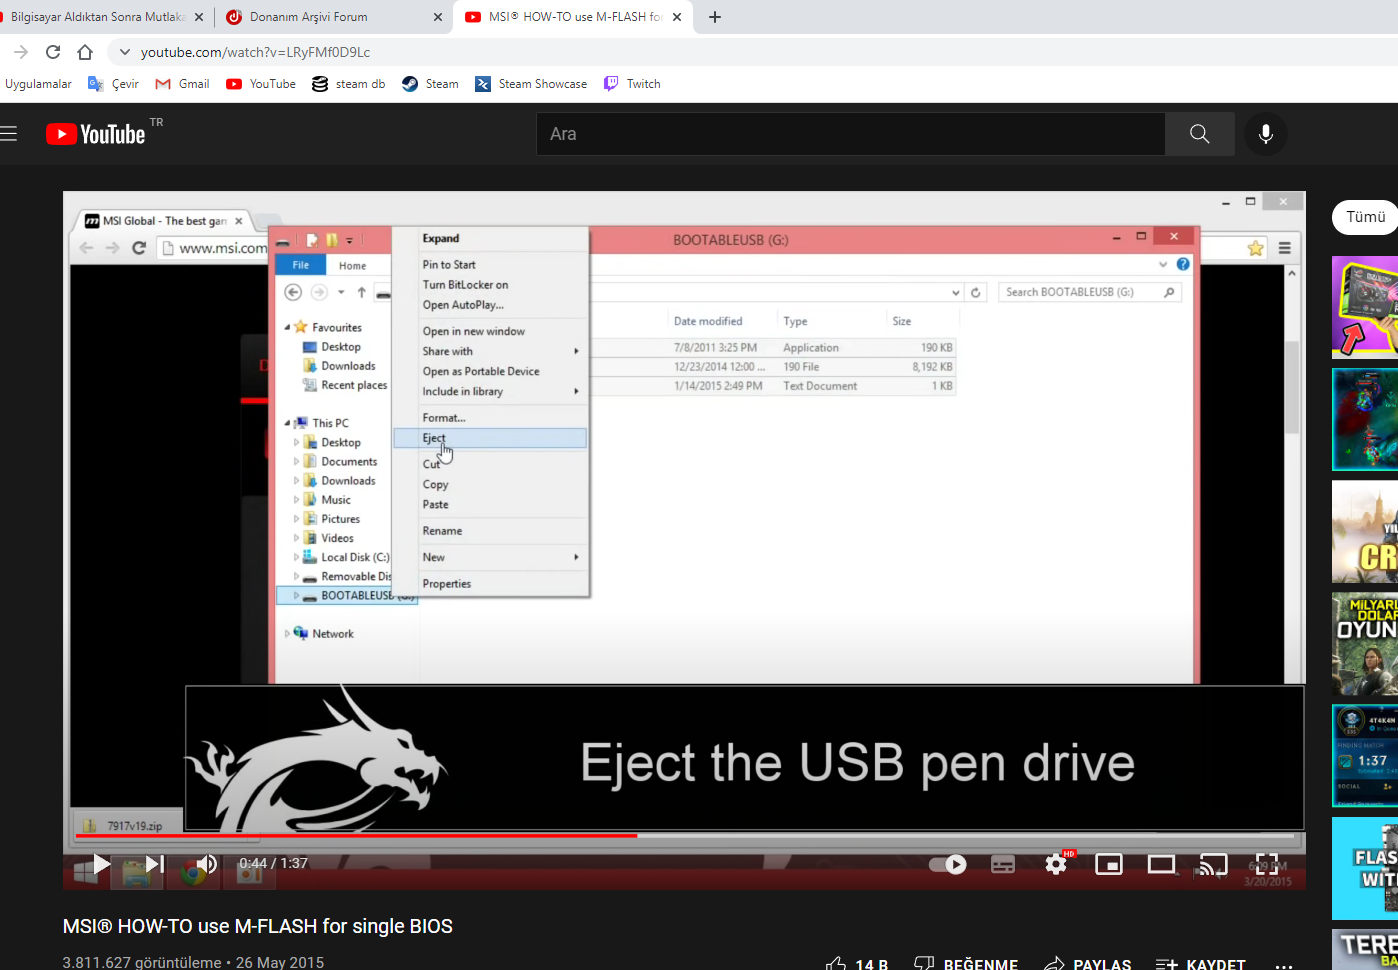Click the youtube.com address bar

click(x=255, y=52)
